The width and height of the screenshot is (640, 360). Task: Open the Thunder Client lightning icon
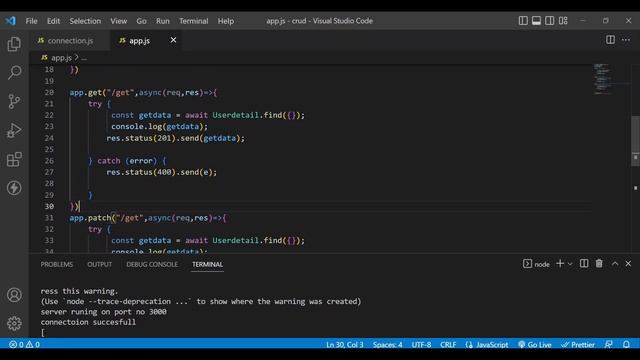point(14,188)
